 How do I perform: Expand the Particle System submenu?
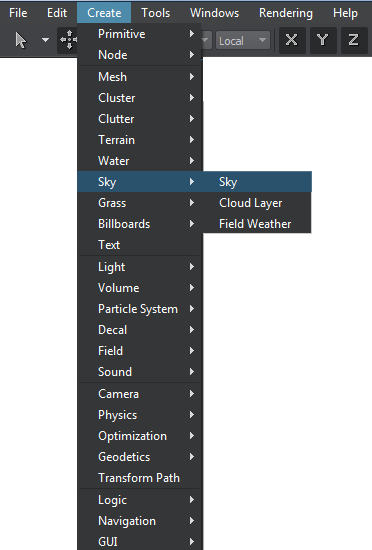140,309
